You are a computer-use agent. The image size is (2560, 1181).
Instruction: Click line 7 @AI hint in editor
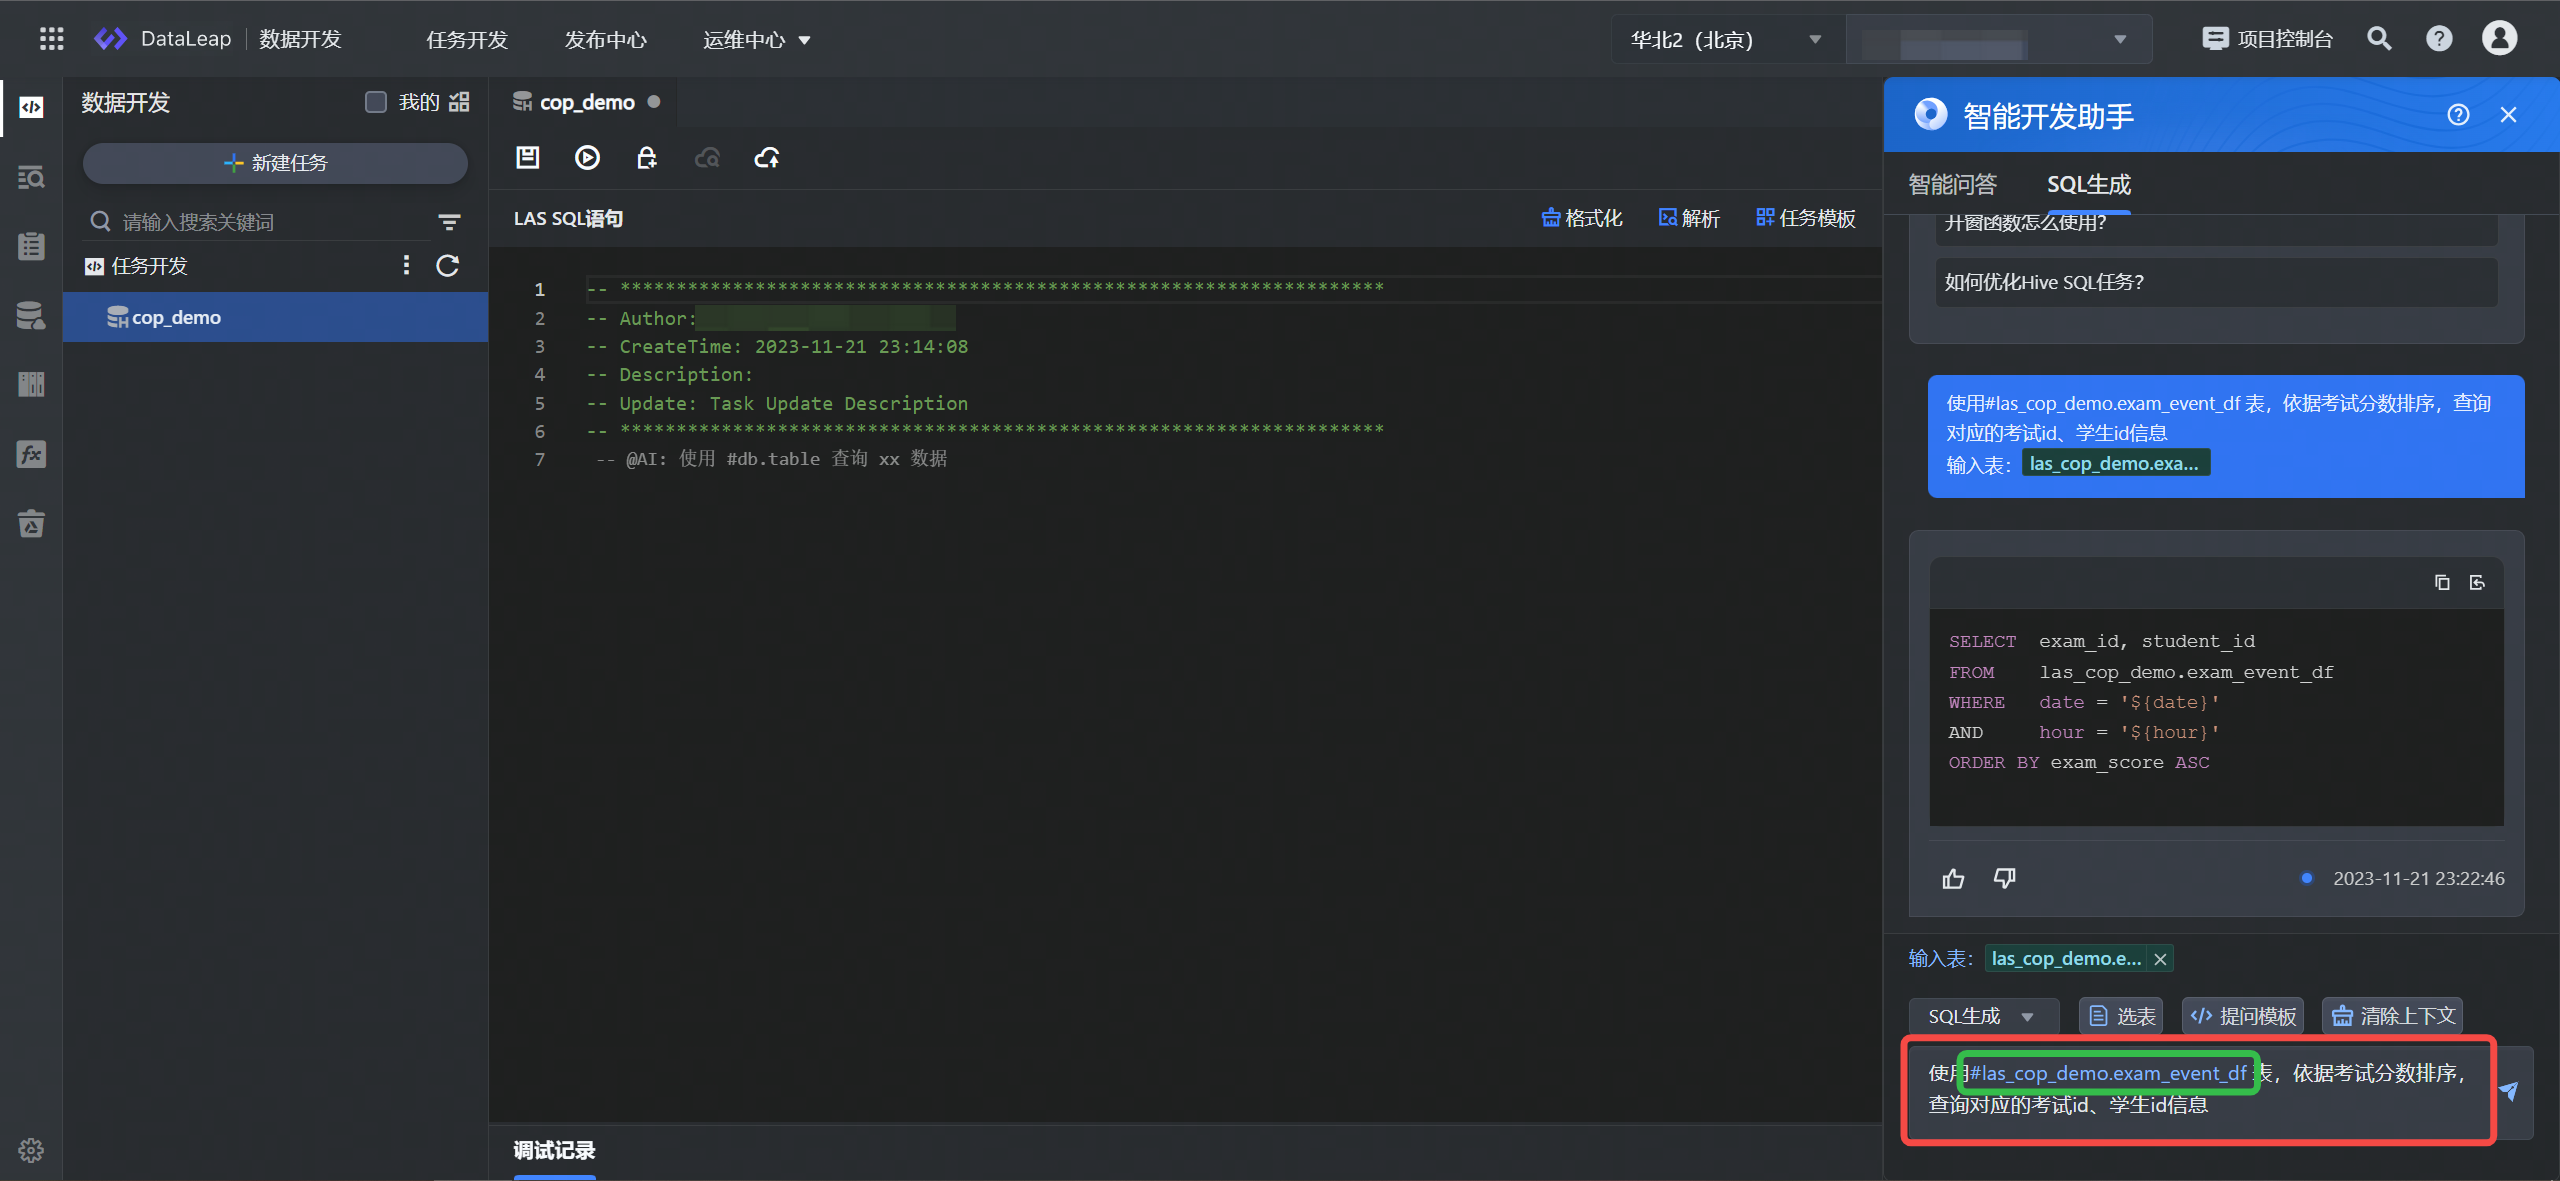coord(771,458)
